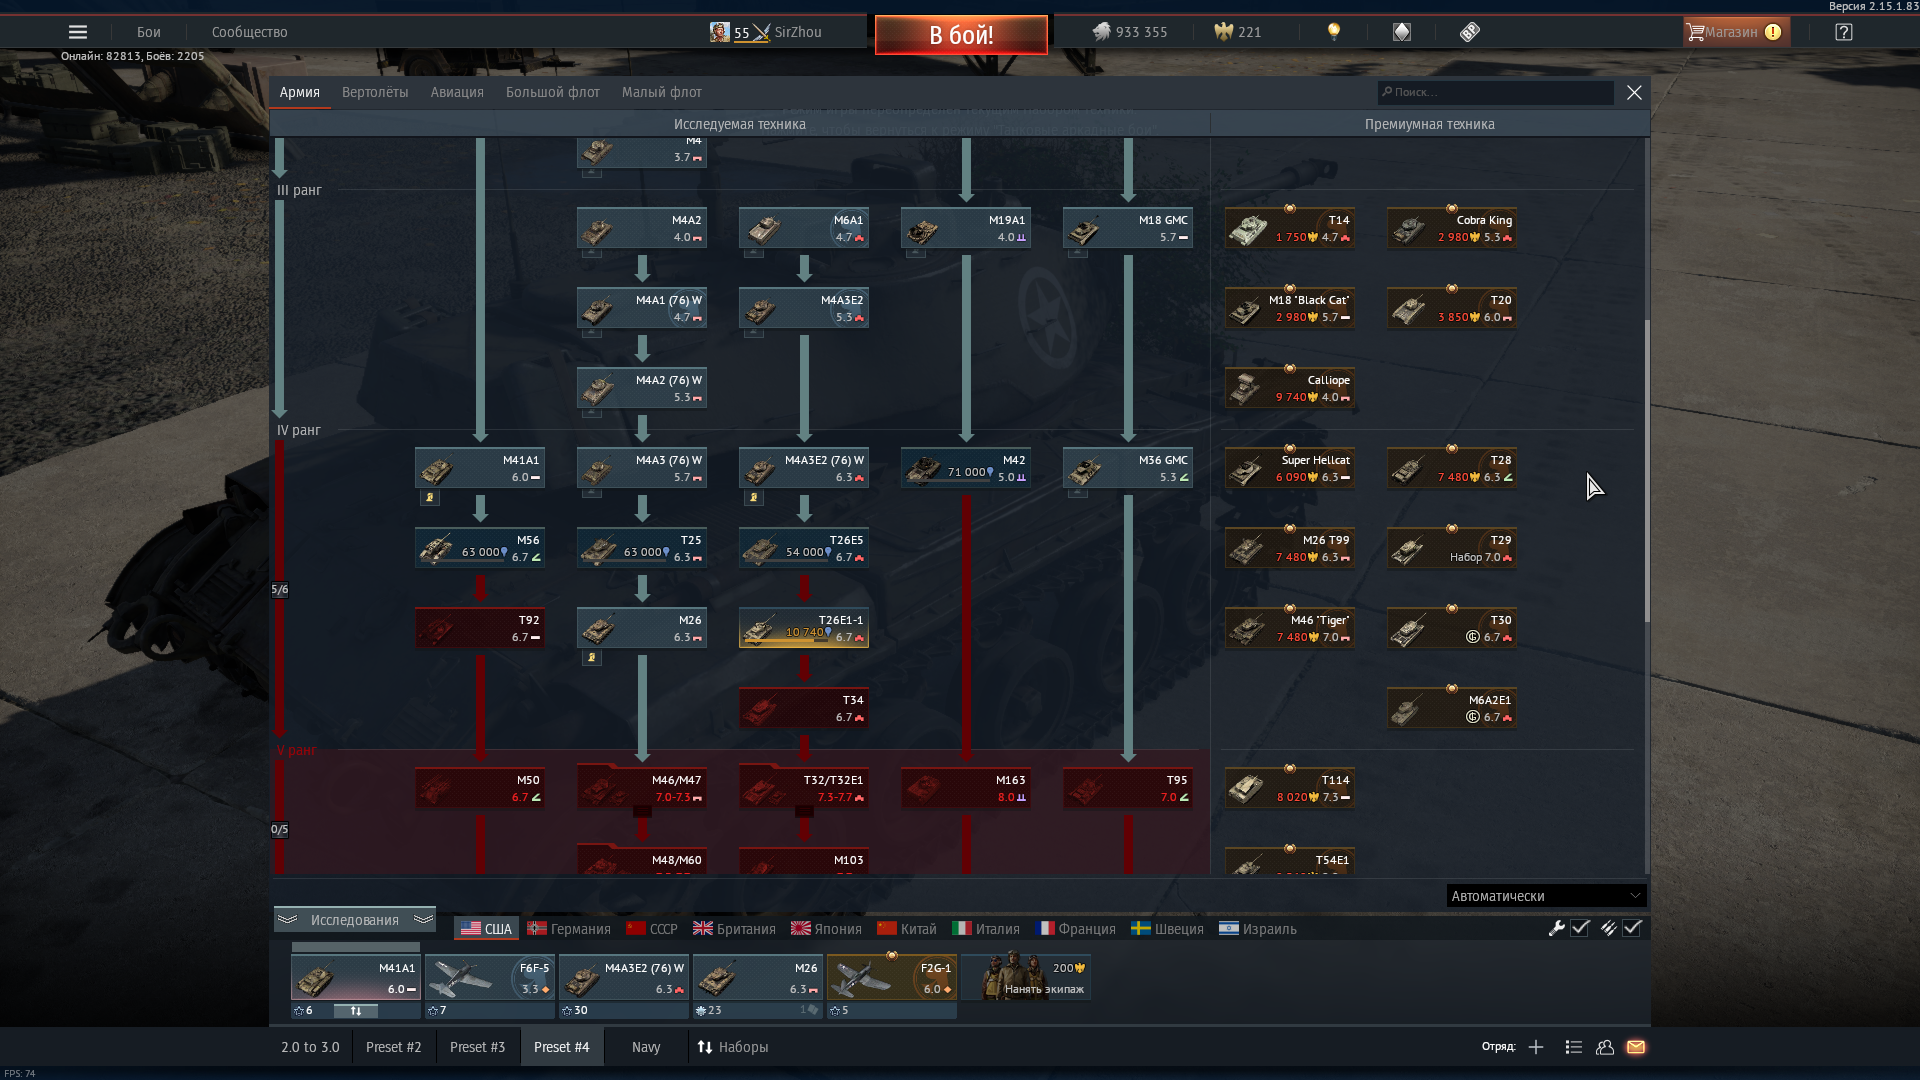Toggle auto-repair checkbox next to wrench

1580,928
